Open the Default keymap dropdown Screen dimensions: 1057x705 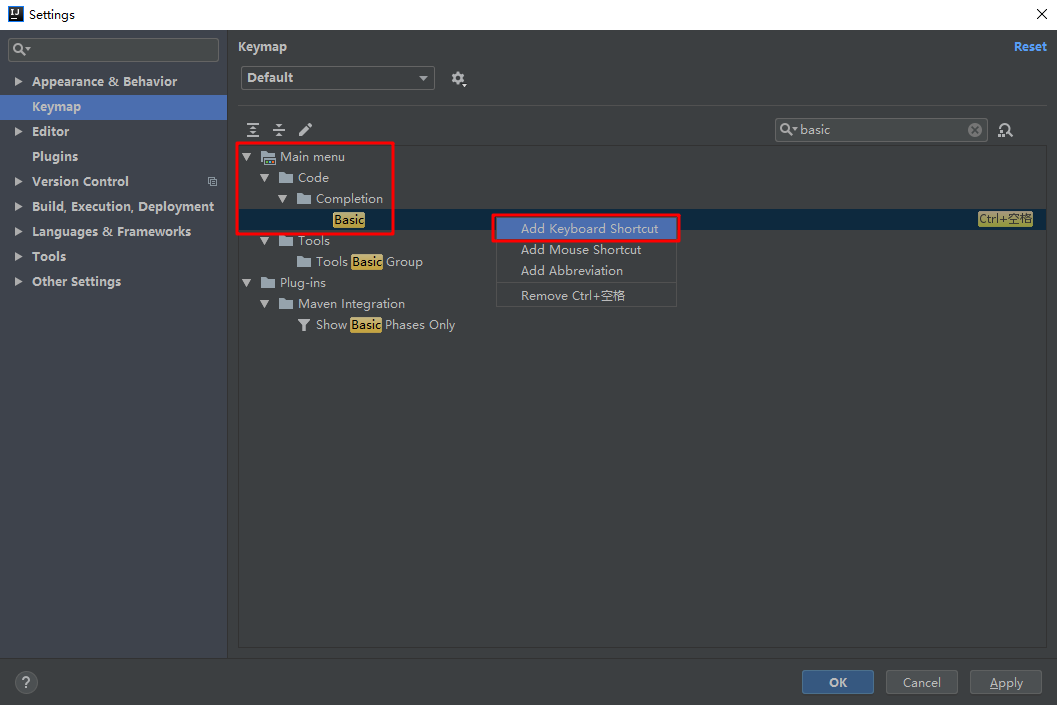coord(338,78)
